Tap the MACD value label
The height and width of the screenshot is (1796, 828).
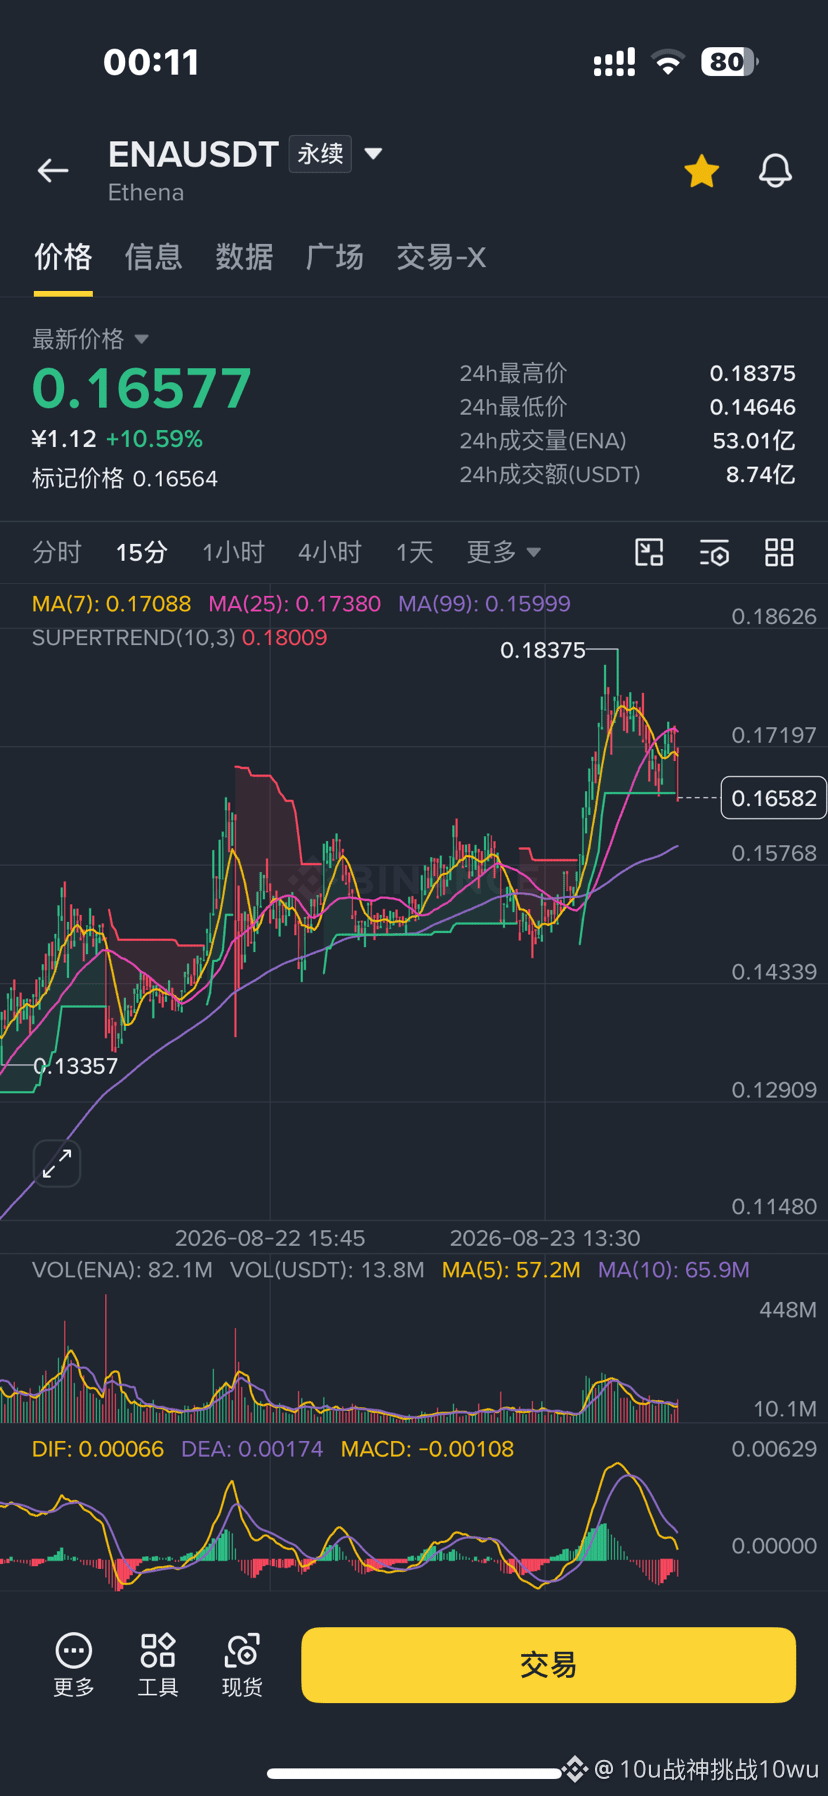click(x=427, y=1449)
